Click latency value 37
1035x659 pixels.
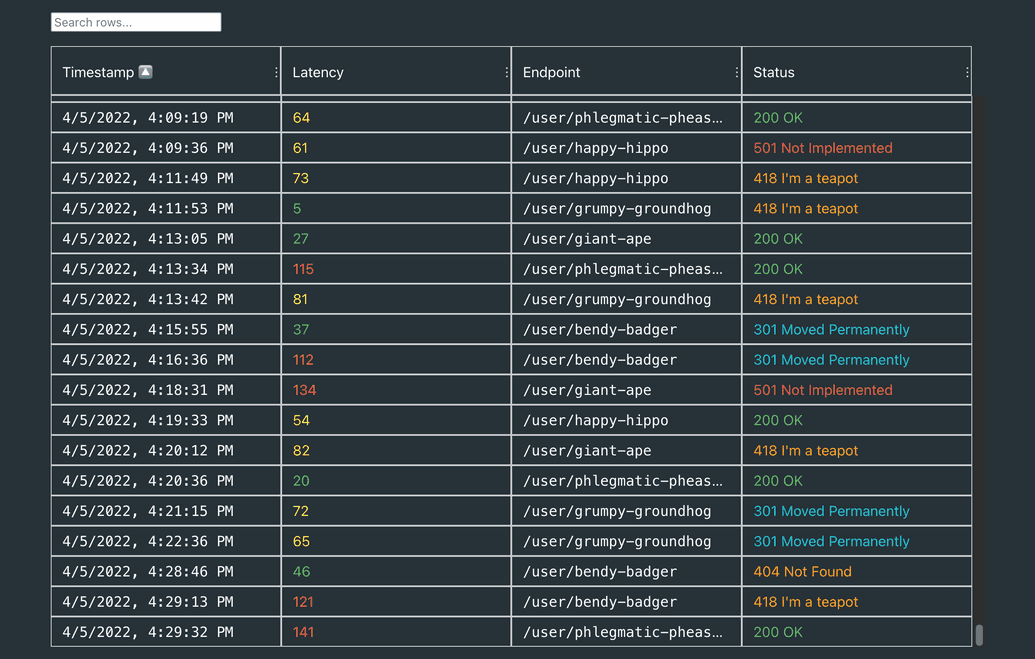pos(300,330)
